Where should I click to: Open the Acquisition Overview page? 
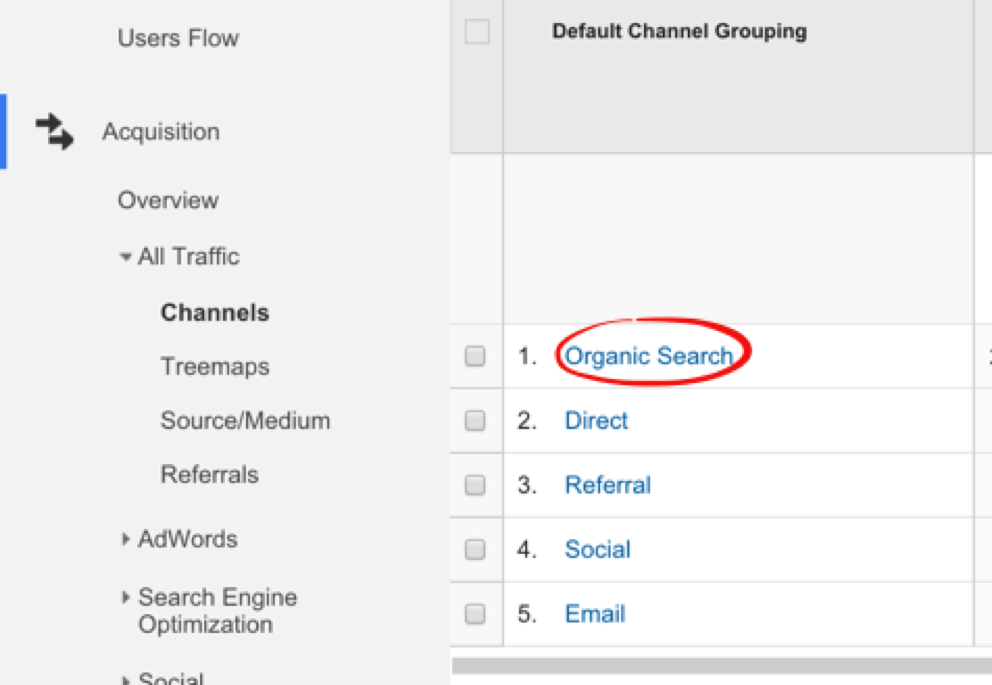pos(167,200)
